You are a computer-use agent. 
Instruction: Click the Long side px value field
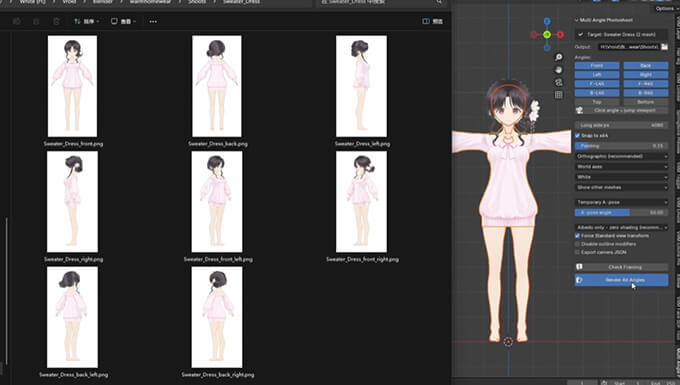click(621, 125)
